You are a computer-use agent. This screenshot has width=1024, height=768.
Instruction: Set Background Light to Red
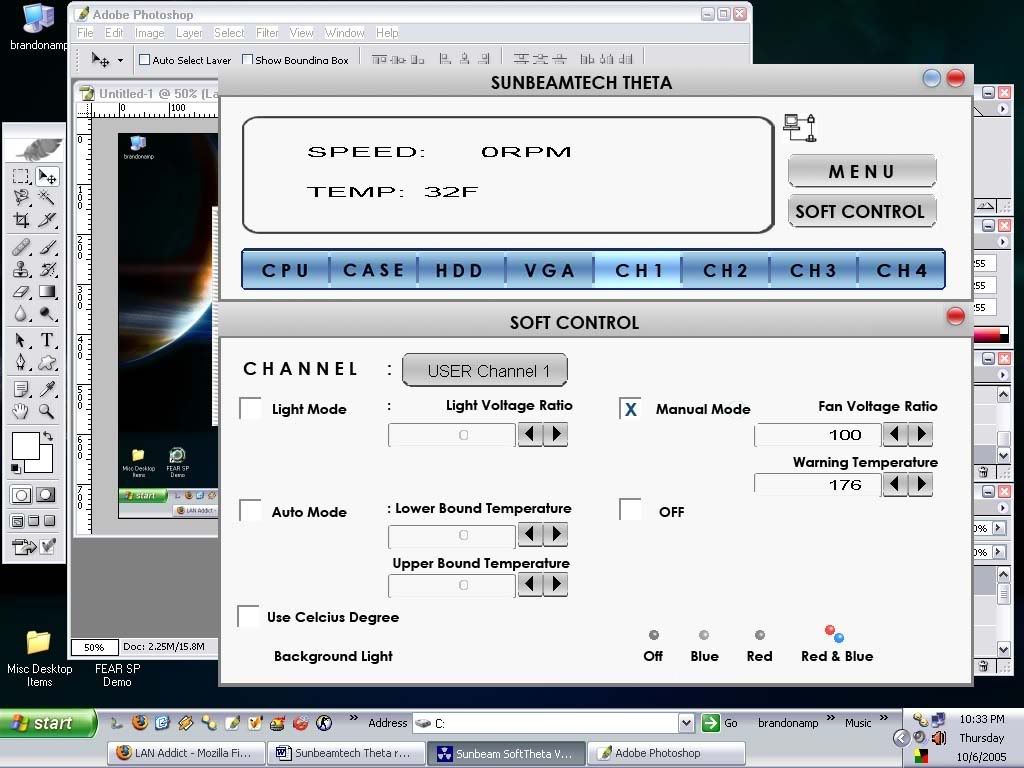(x=760, y=635)
